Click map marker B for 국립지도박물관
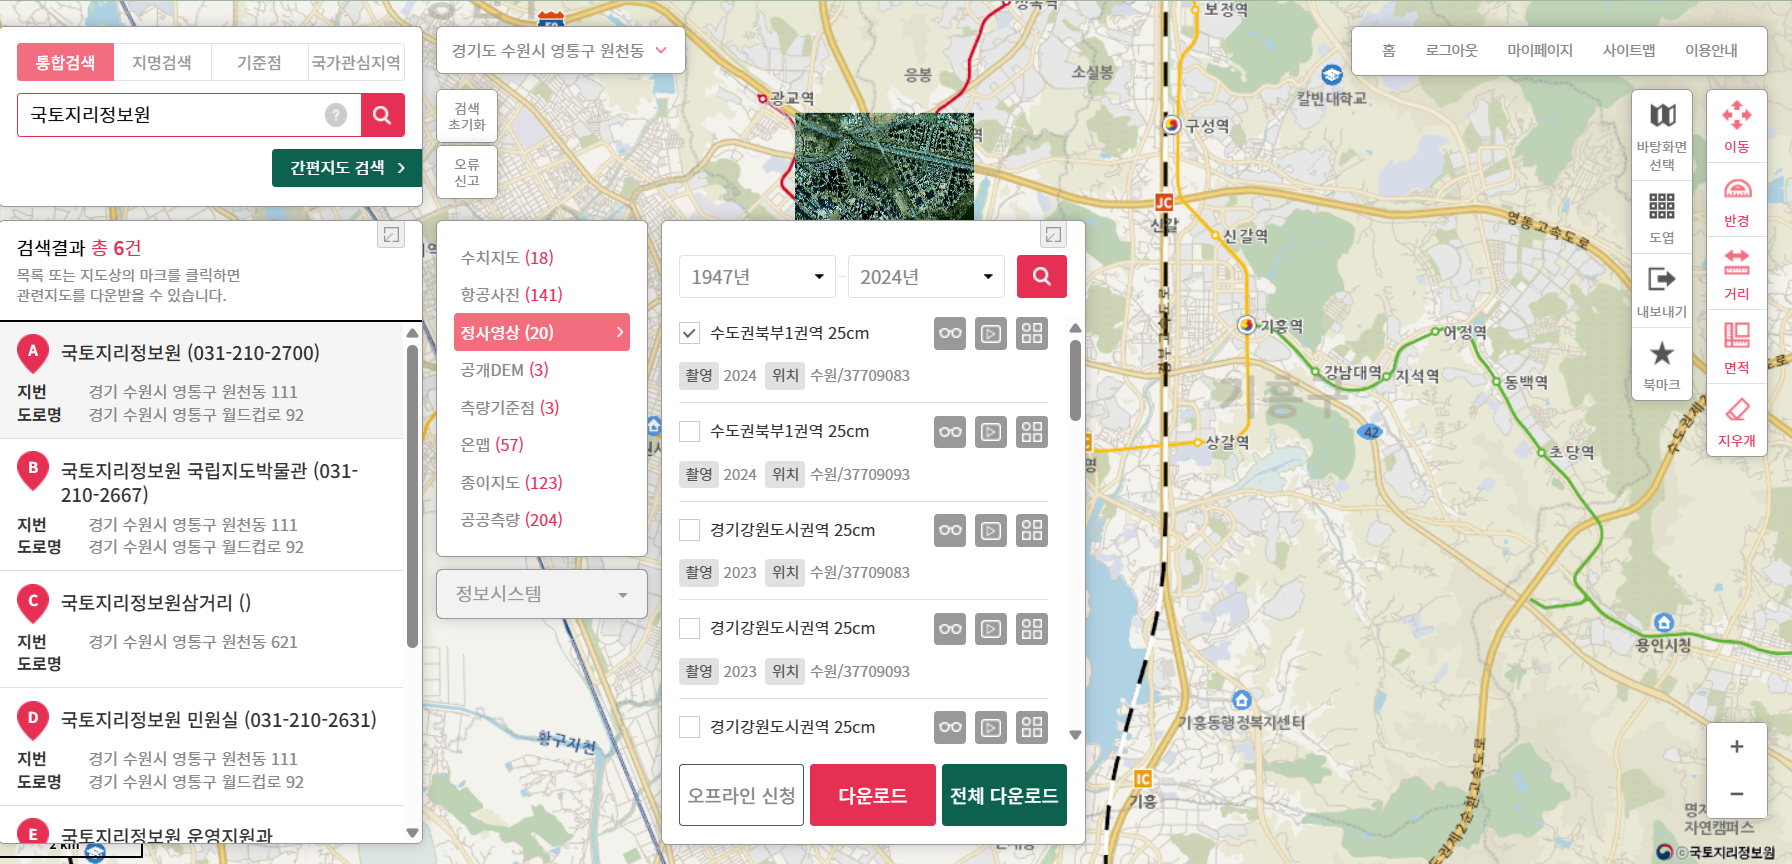Image resolution: width=1792 pixels, height=864 pixels. pos(33,471)
